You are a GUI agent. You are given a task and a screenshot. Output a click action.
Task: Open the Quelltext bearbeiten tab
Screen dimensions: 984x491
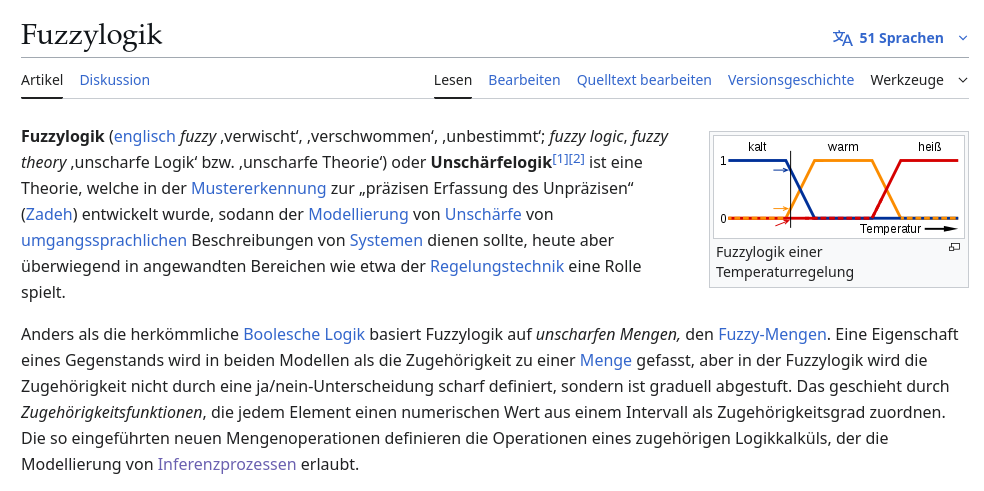[x=644, y=80]
